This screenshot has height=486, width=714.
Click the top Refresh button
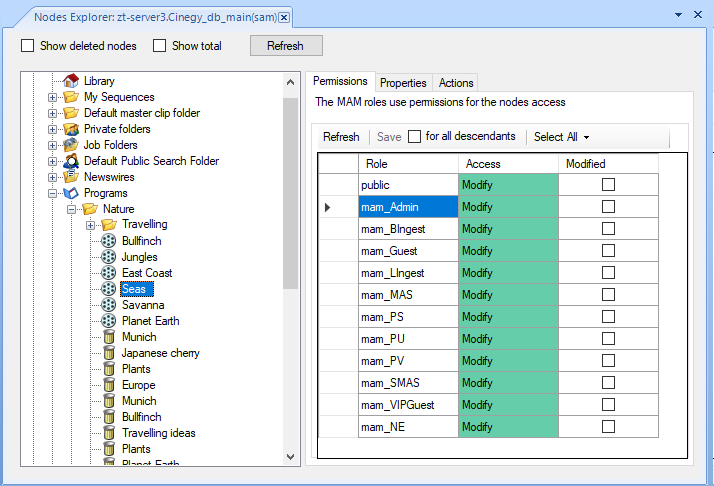tap(286, 46)
